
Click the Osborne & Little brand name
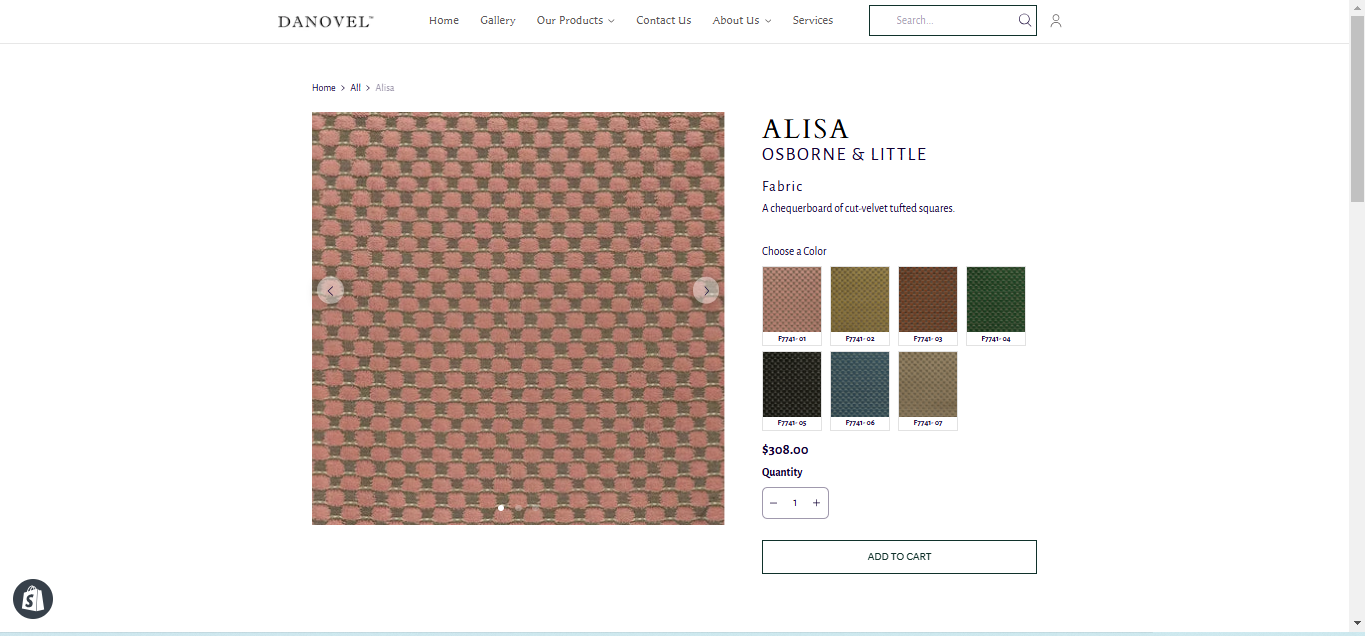[x=844, y=155]
